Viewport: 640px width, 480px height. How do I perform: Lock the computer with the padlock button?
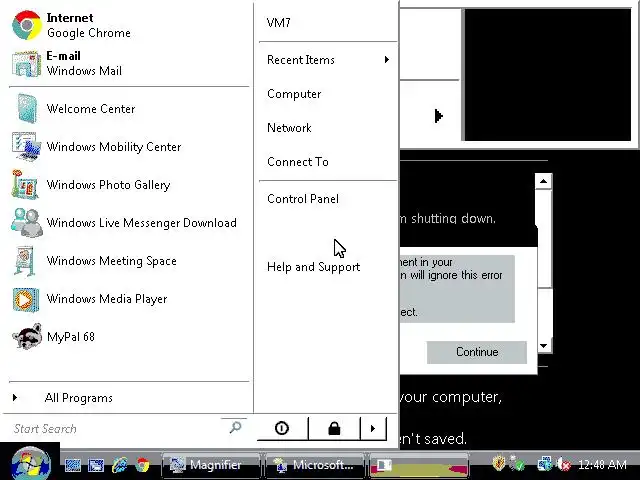(x=334, y=428)
